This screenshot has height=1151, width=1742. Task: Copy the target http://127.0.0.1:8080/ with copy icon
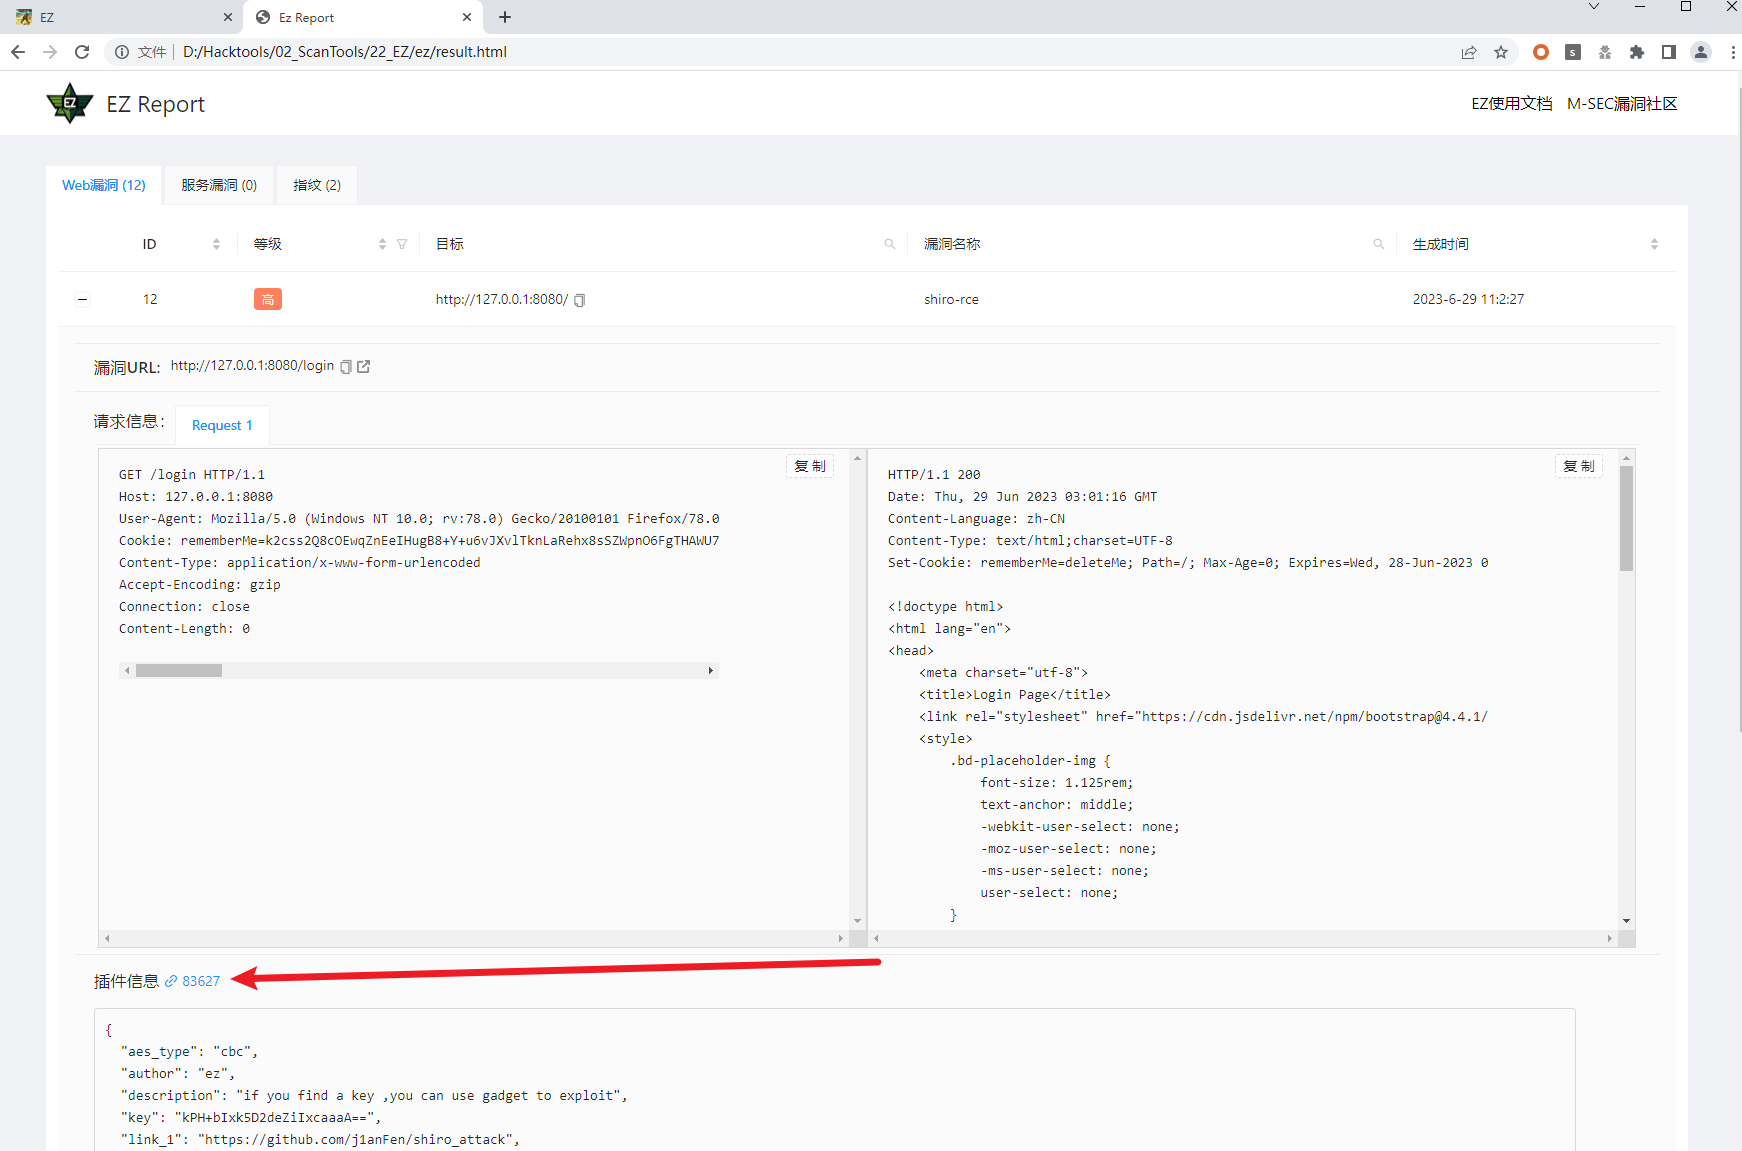pyautogui.click(x=580, y=300)
